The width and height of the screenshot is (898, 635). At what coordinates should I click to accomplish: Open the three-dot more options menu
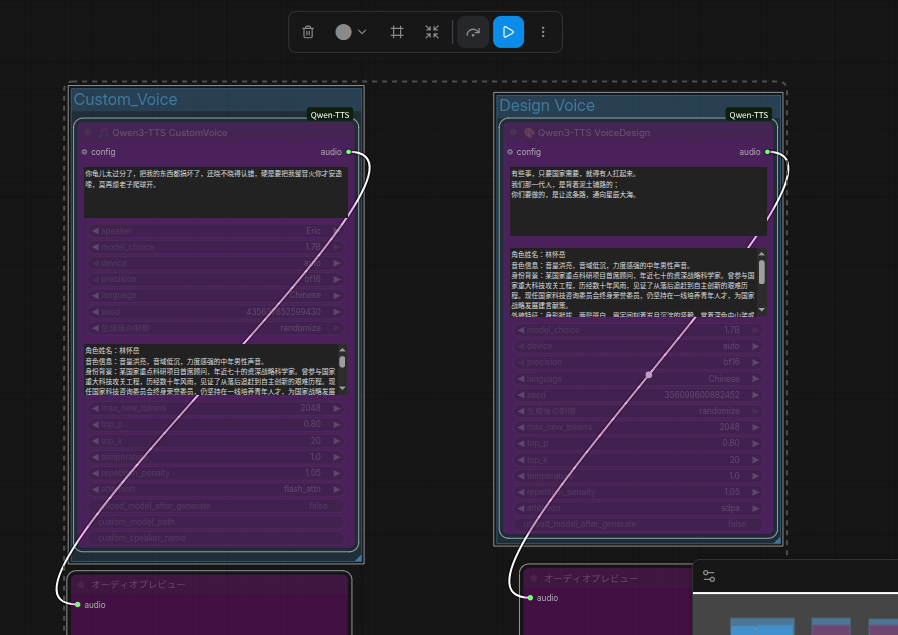click(x=543, y=32)
